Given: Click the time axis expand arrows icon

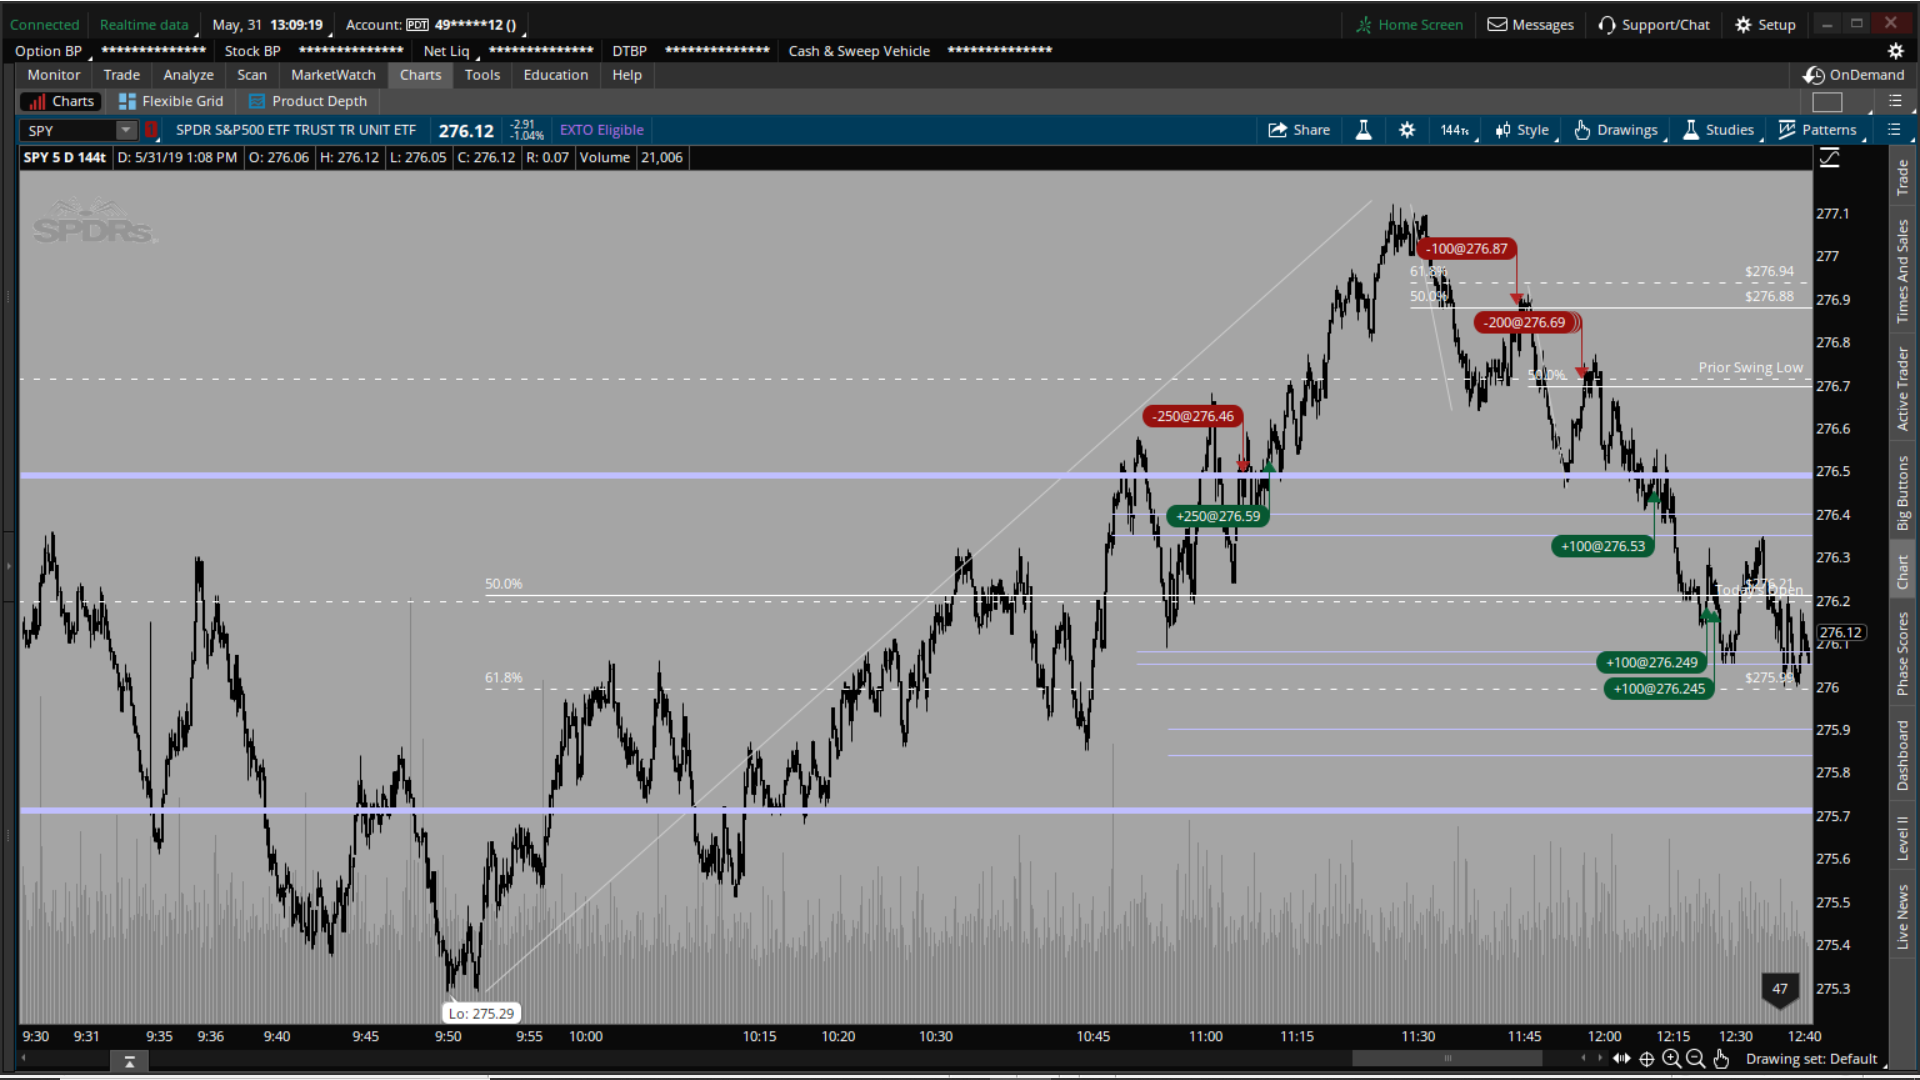Looking at the screenshot, I should [1622, 1059].
